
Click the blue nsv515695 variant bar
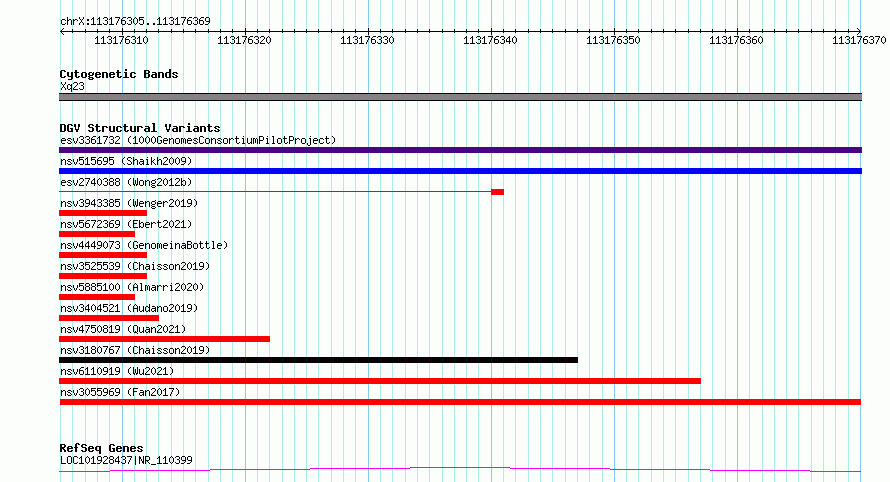460,171
